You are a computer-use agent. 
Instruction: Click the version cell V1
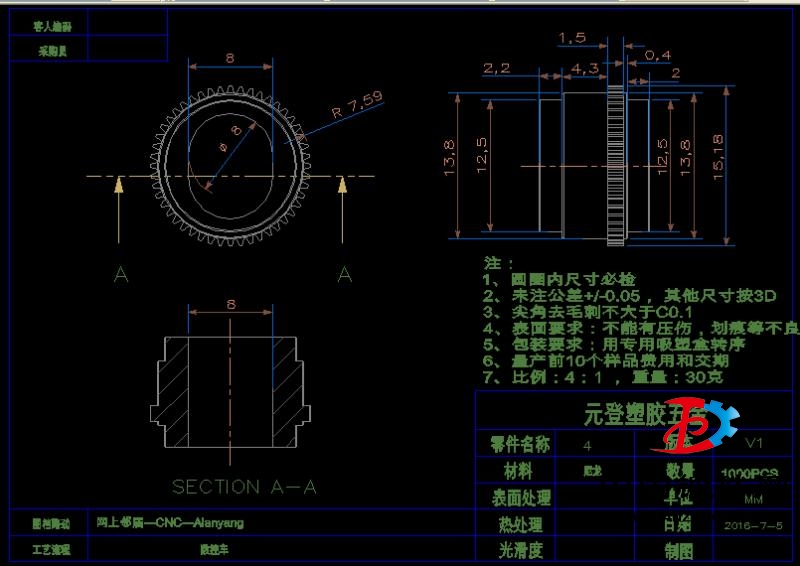coord(753,444)
